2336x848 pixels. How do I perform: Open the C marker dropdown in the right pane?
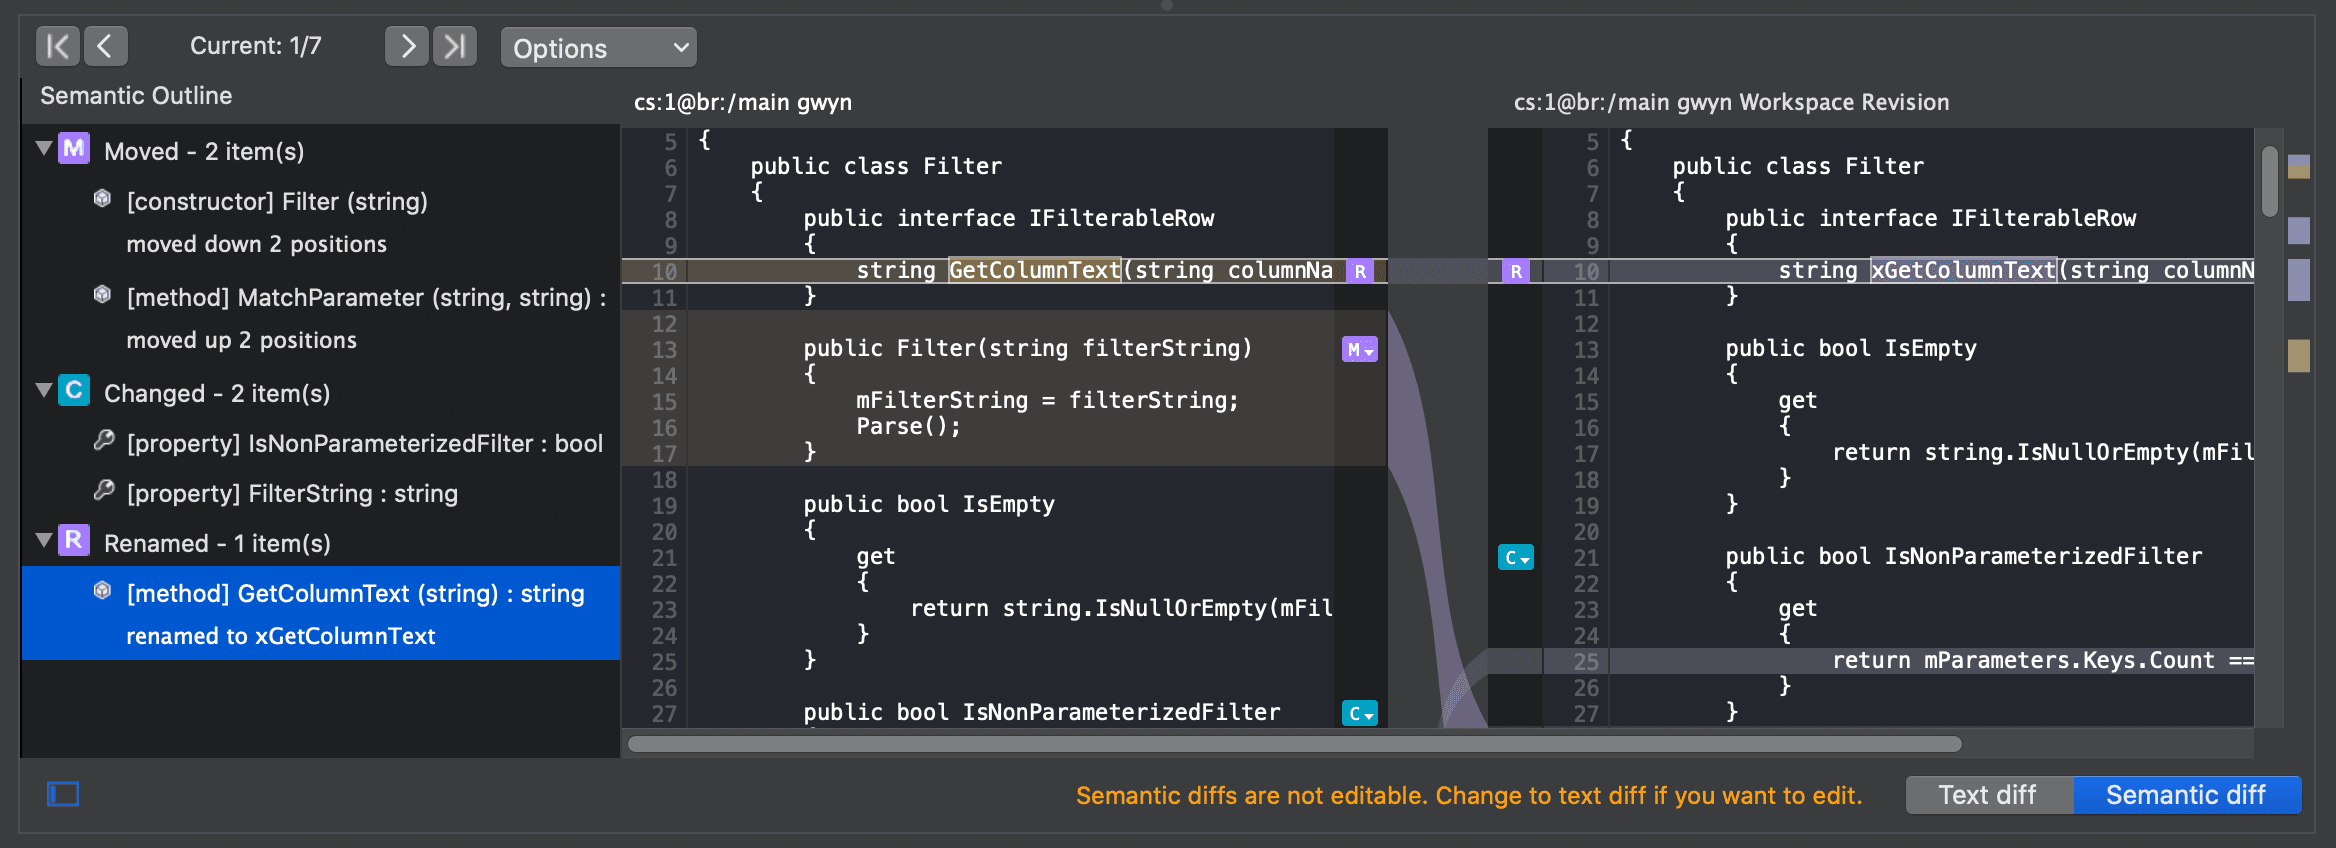[x=1516, y=557]
